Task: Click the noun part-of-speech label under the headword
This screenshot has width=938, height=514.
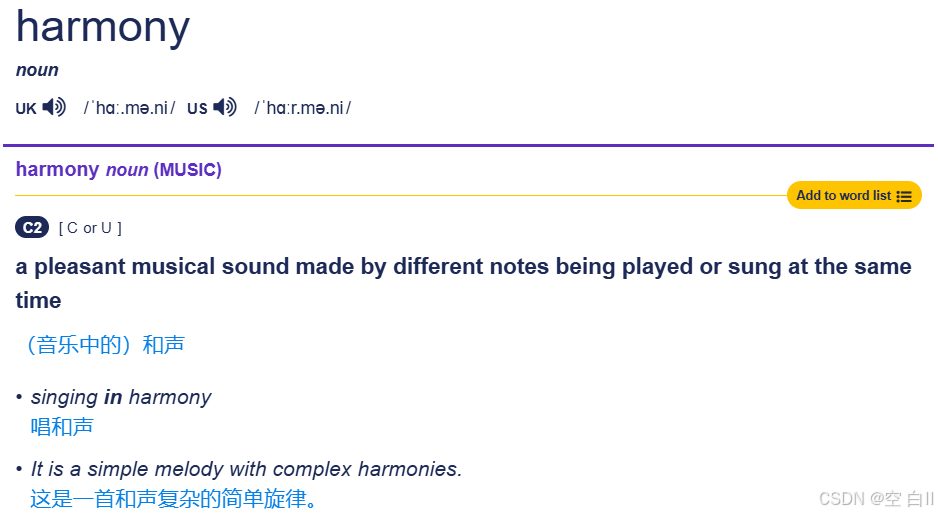Action: click(x=37, y=70)
